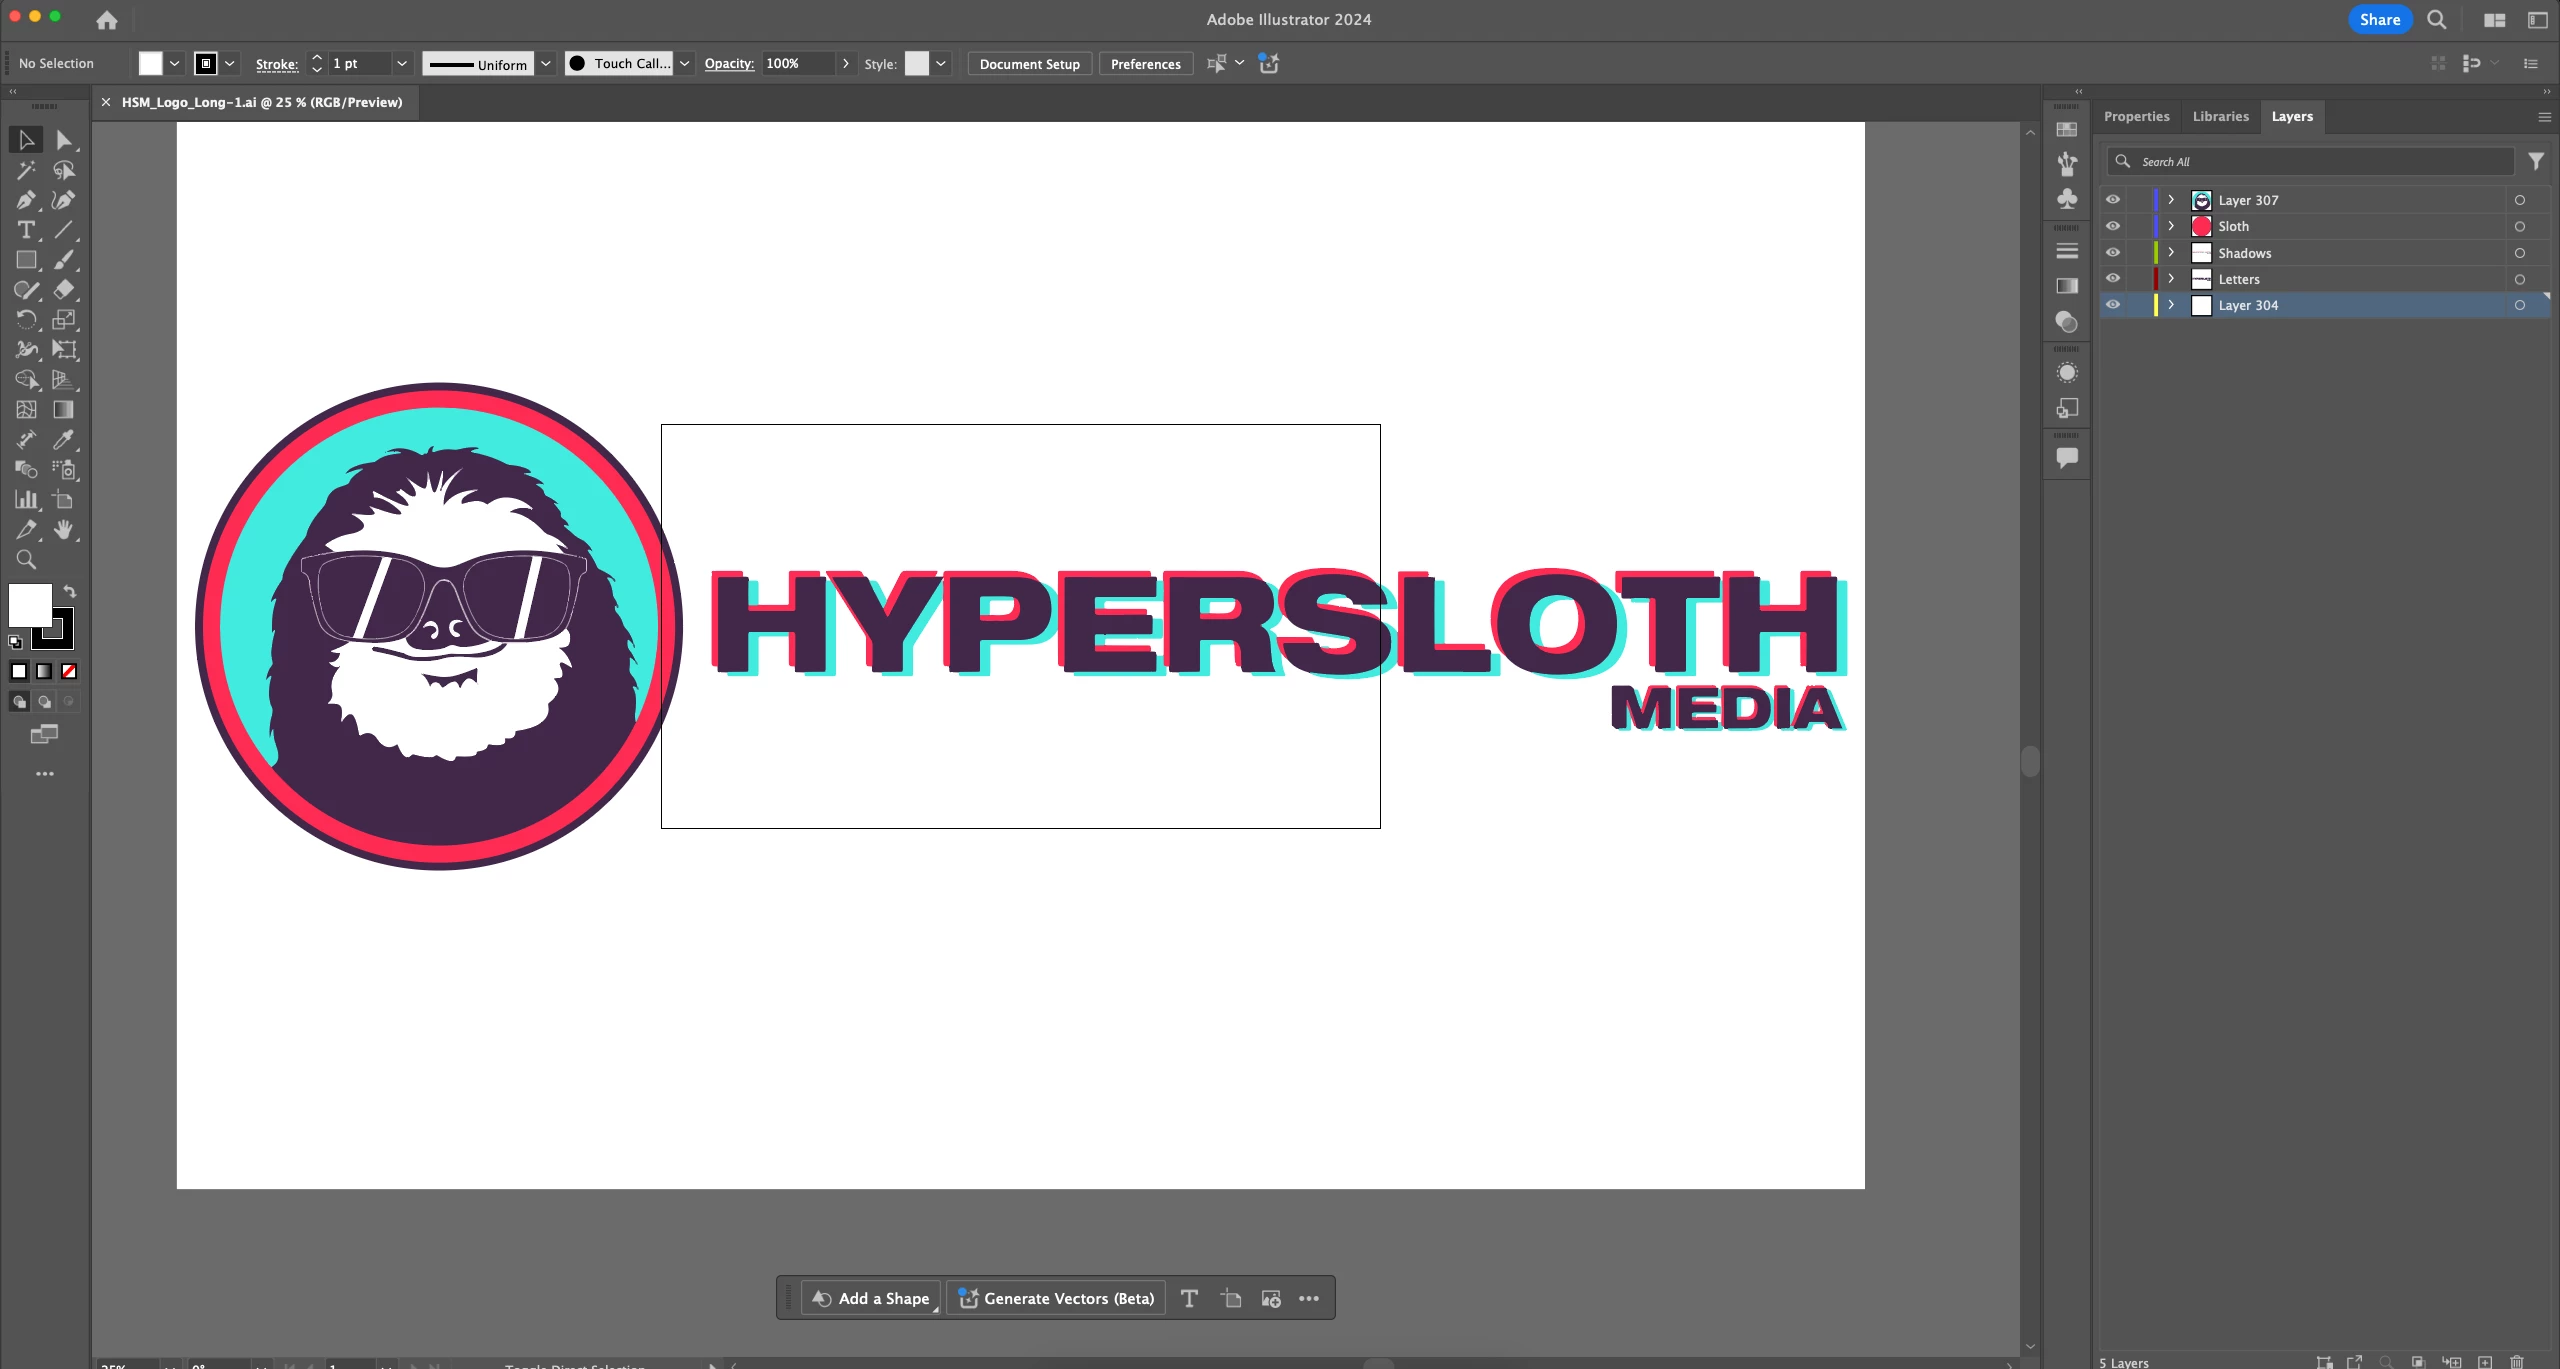Open the Libraries tab
Screen dimensions: 2560x1369
pyautogui.click(x=2220, y=117)
